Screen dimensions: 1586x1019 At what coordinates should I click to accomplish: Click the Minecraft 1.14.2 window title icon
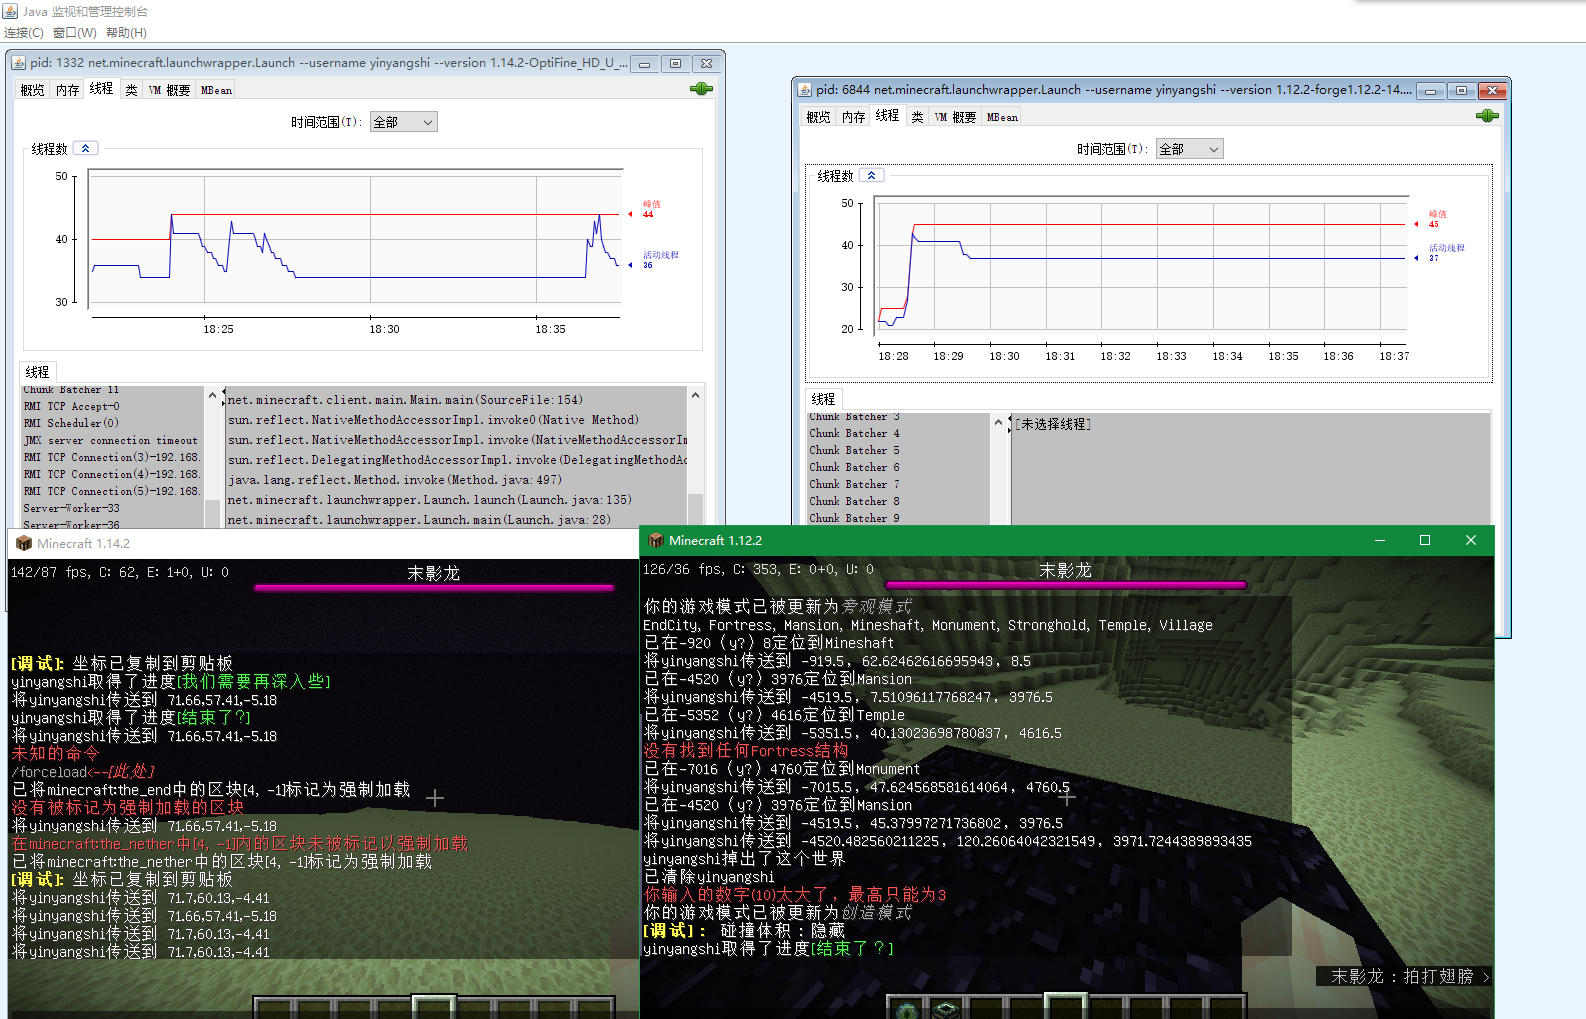click(x=24, y=543)
